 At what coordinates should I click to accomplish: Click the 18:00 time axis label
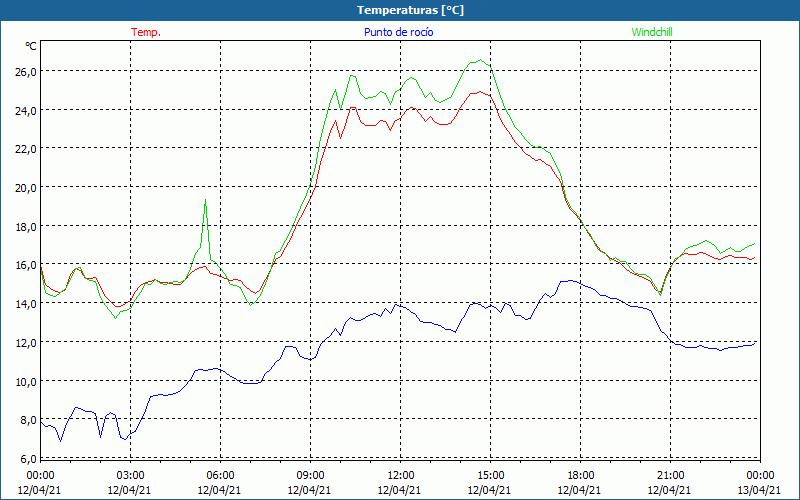(x=580, y=476)
